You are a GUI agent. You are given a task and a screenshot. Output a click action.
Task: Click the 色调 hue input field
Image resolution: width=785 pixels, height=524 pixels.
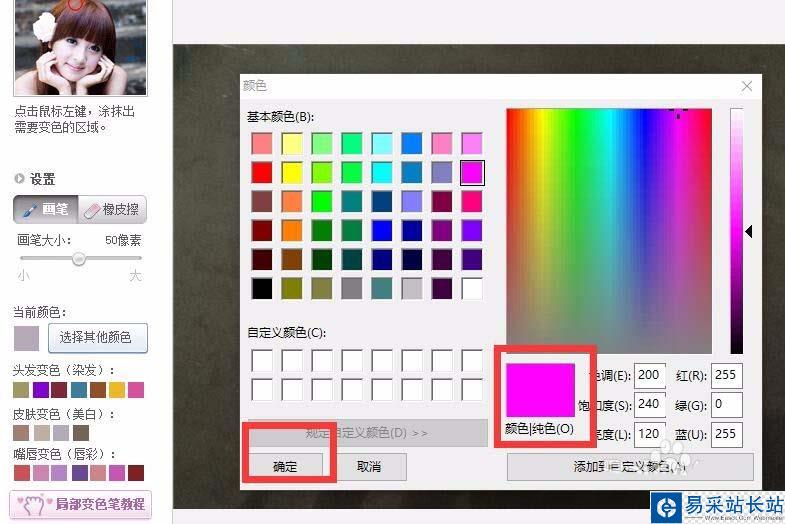[650, 375]
